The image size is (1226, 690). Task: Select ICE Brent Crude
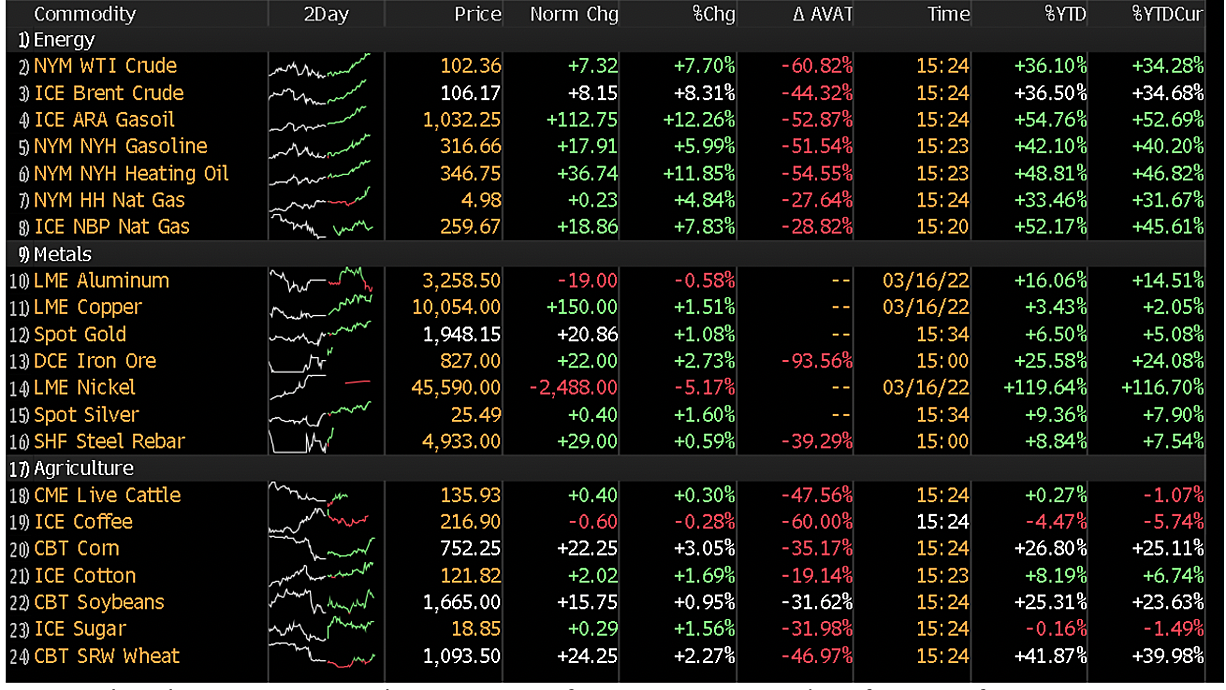[x=109, y=93]
